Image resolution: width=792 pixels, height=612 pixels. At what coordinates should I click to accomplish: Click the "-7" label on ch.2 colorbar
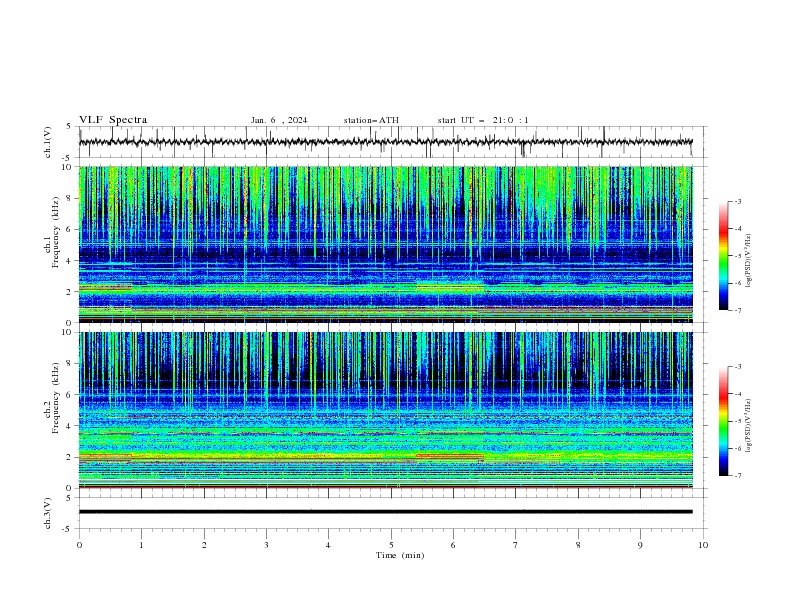coord(738,476)
